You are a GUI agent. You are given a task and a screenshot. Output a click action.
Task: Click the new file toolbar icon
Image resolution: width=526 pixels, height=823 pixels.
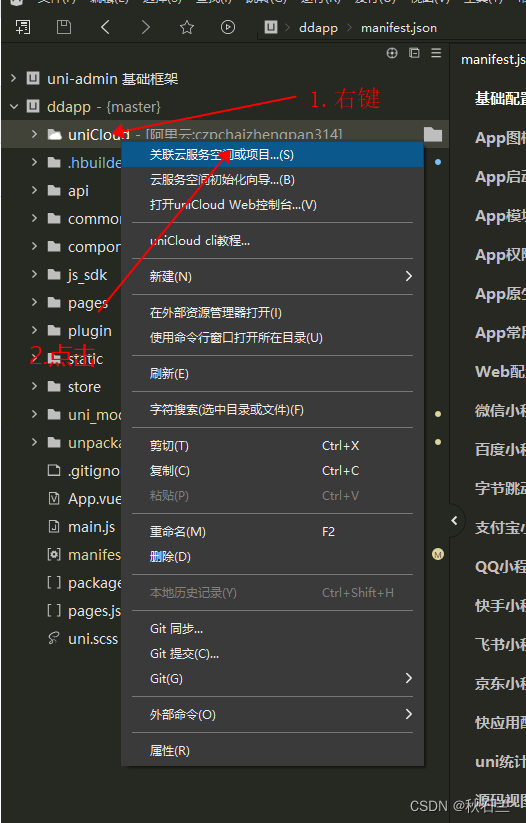[x=23, y=27]
